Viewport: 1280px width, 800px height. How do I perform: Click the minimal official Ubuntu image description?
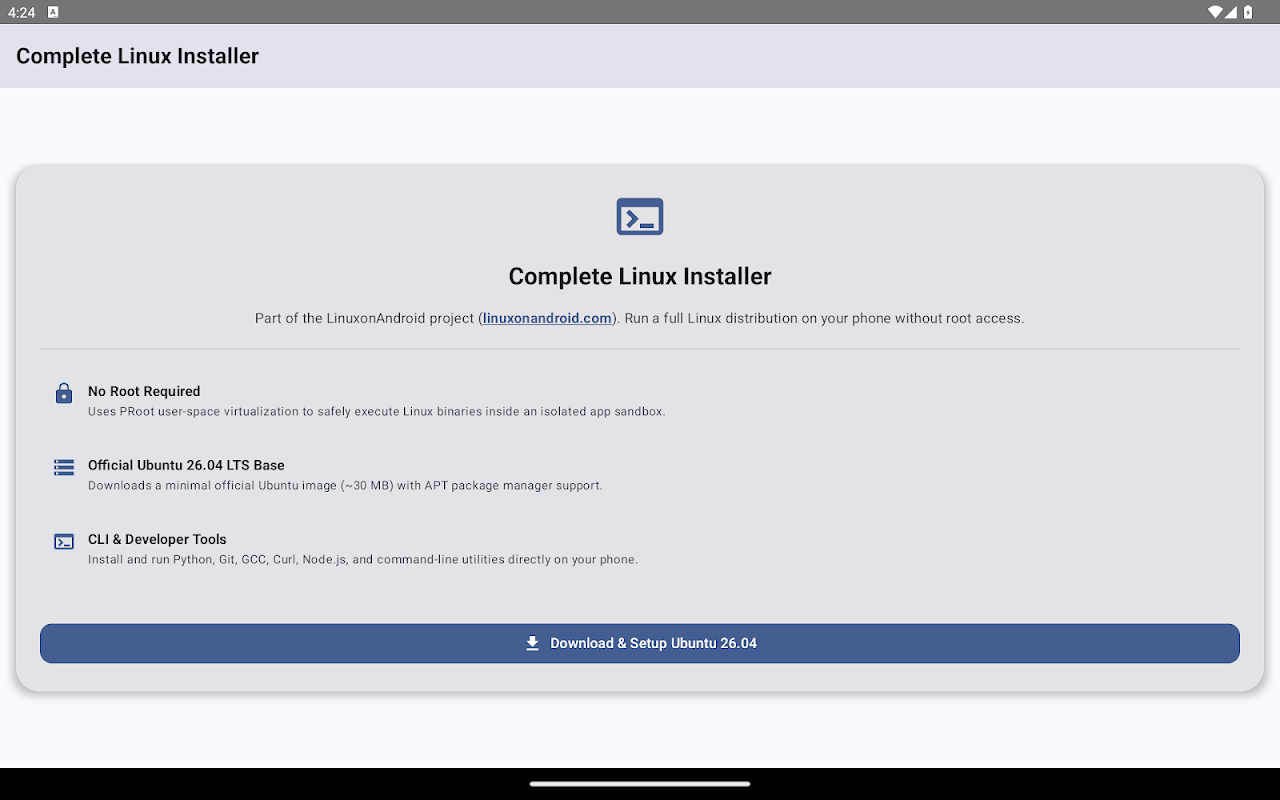[345, 485]
